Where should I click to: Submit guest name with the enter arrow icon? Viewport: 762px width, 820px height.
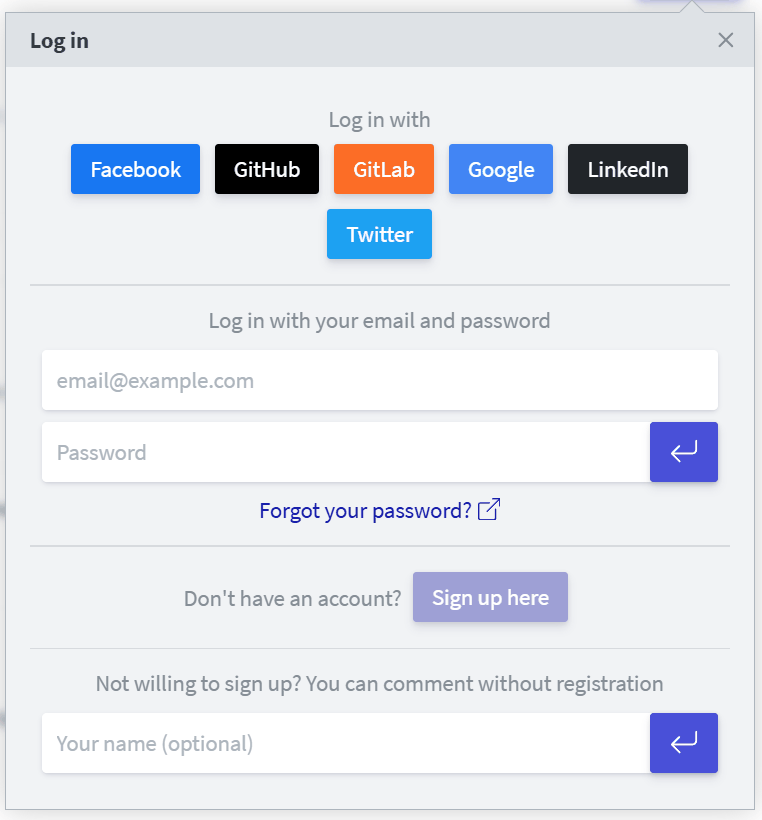(684, 743)
